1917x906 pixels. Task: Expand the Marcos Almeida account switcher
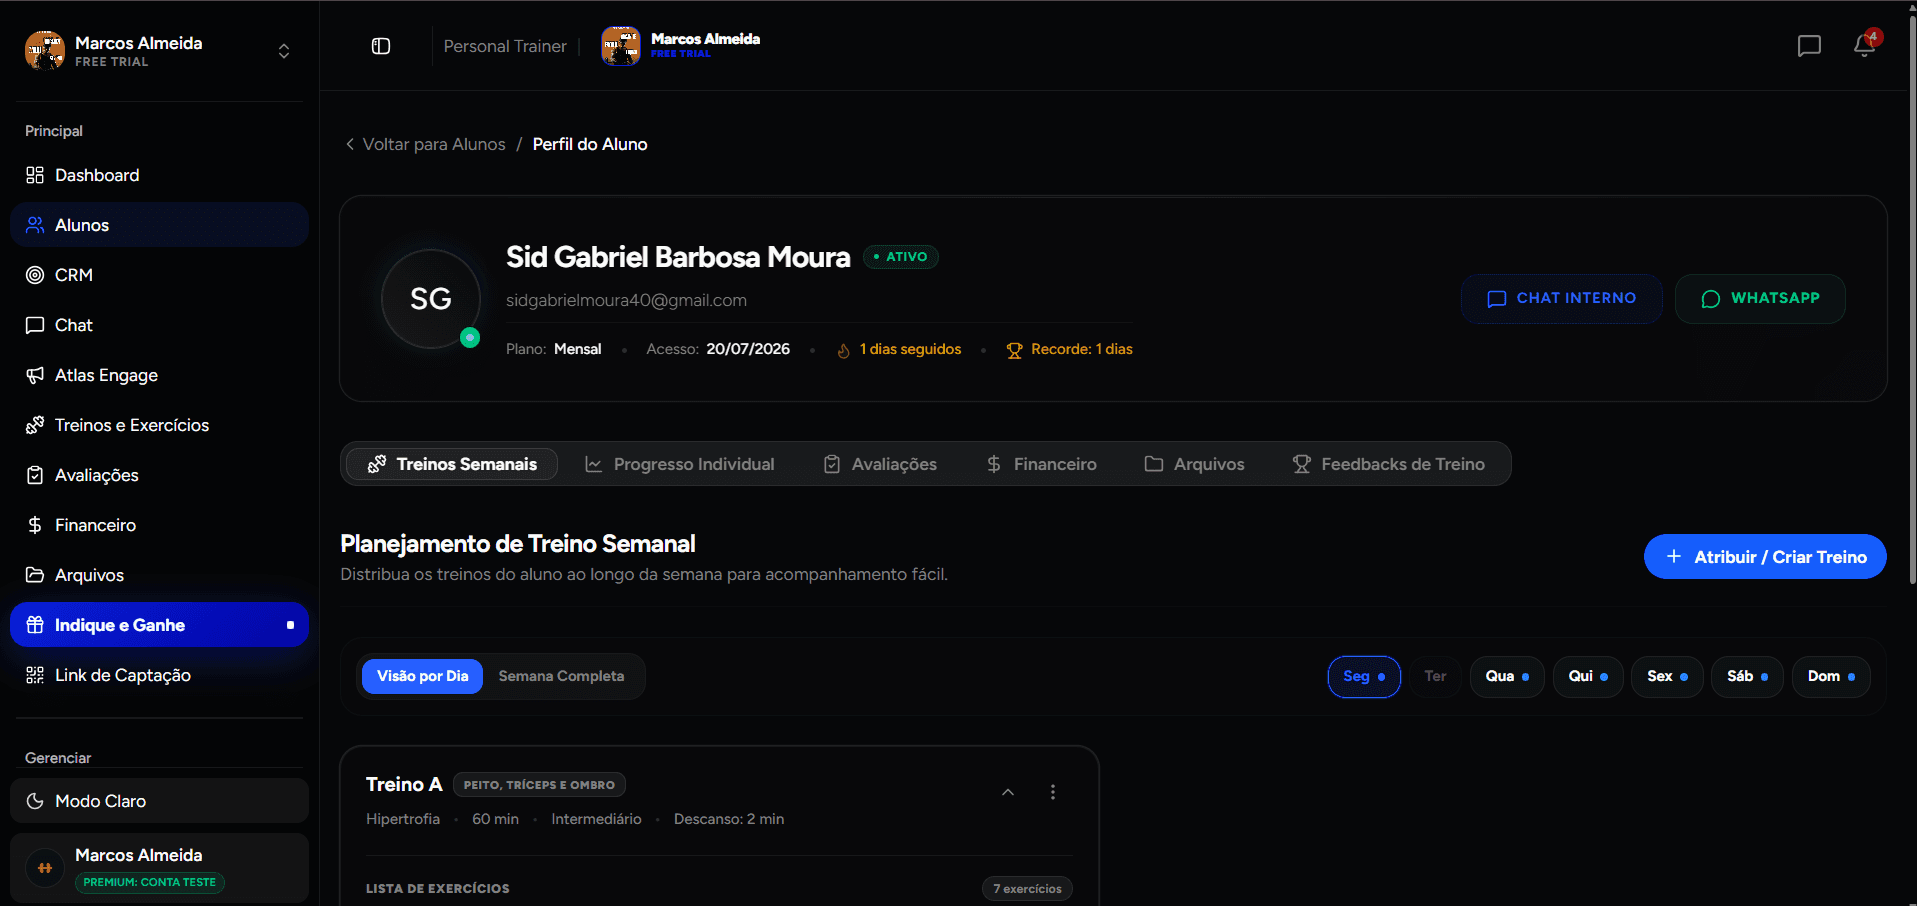pyautogui.click(x=284, y=51)
